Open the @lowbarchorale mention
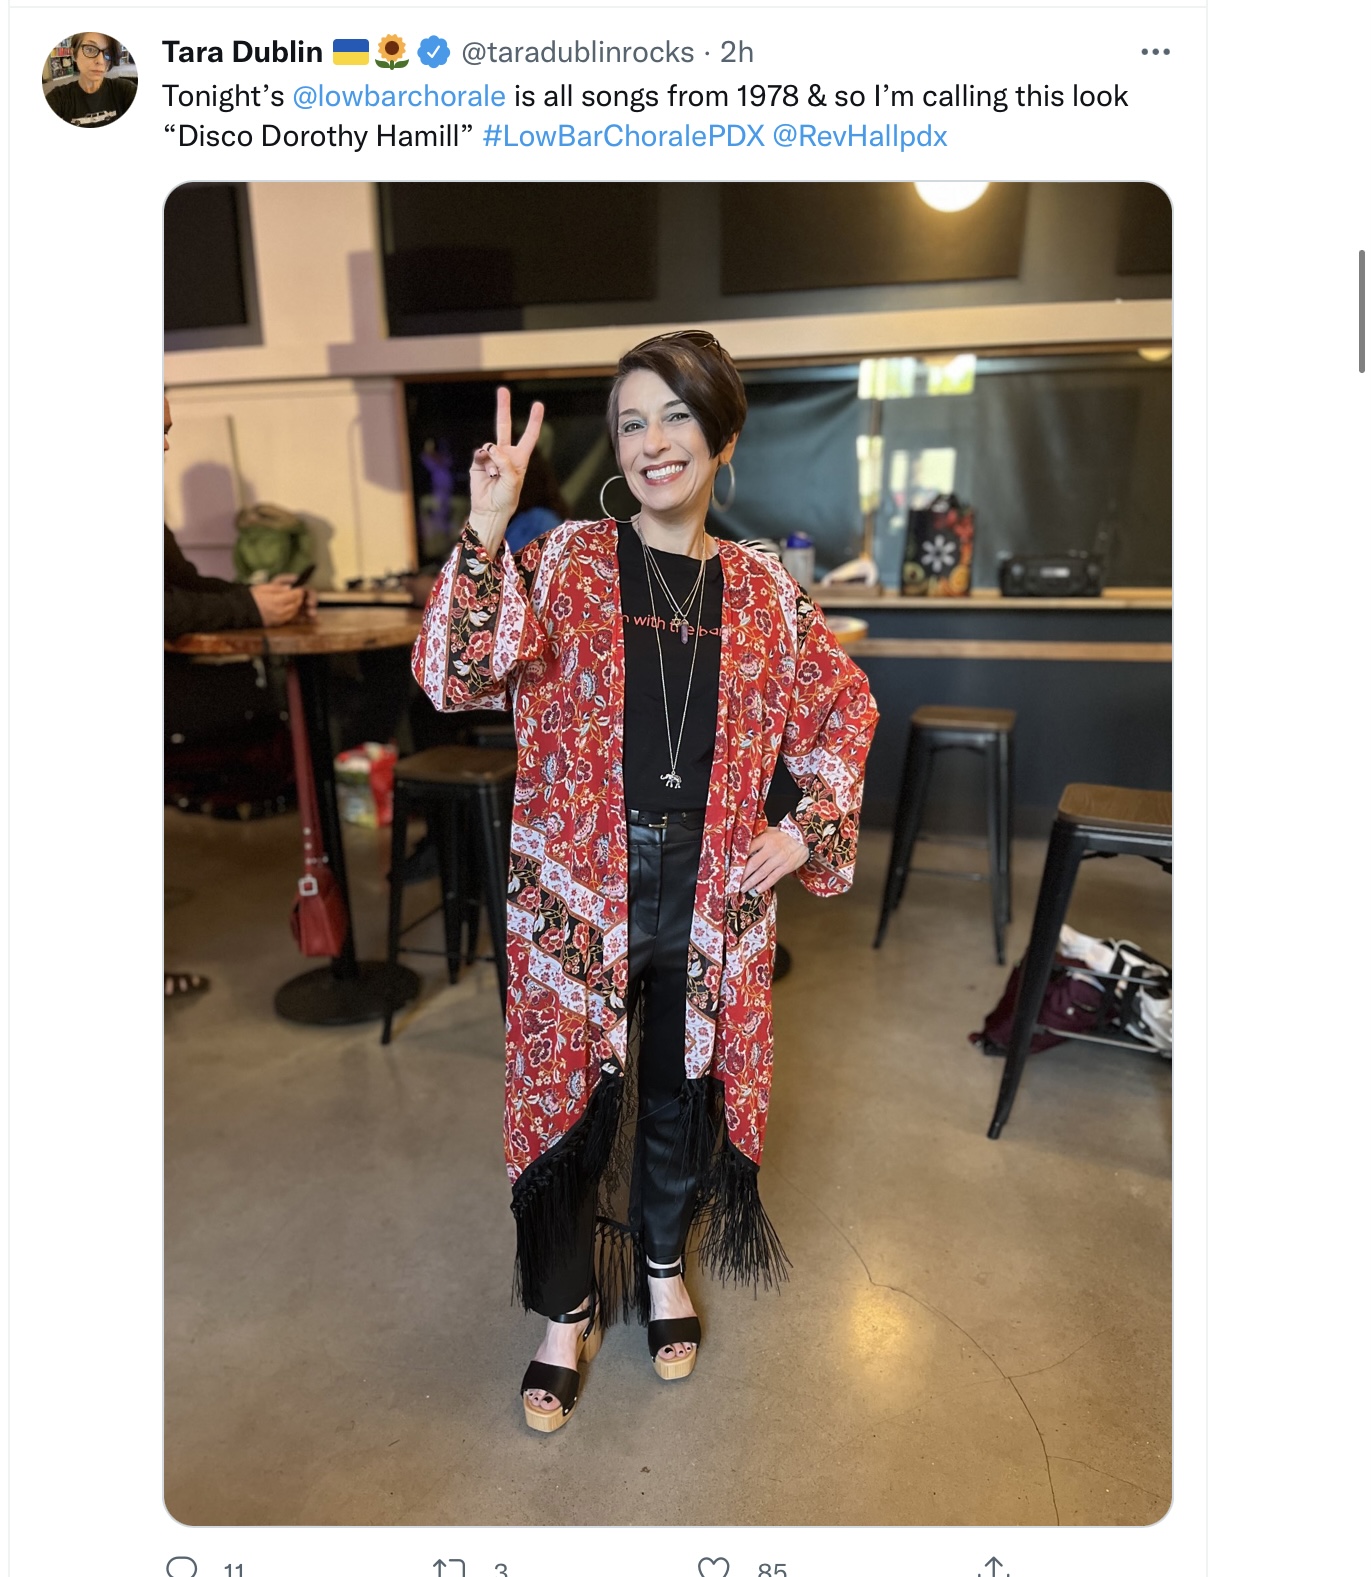Screen dimensions: 1371x1577 (x=399, y=96)
